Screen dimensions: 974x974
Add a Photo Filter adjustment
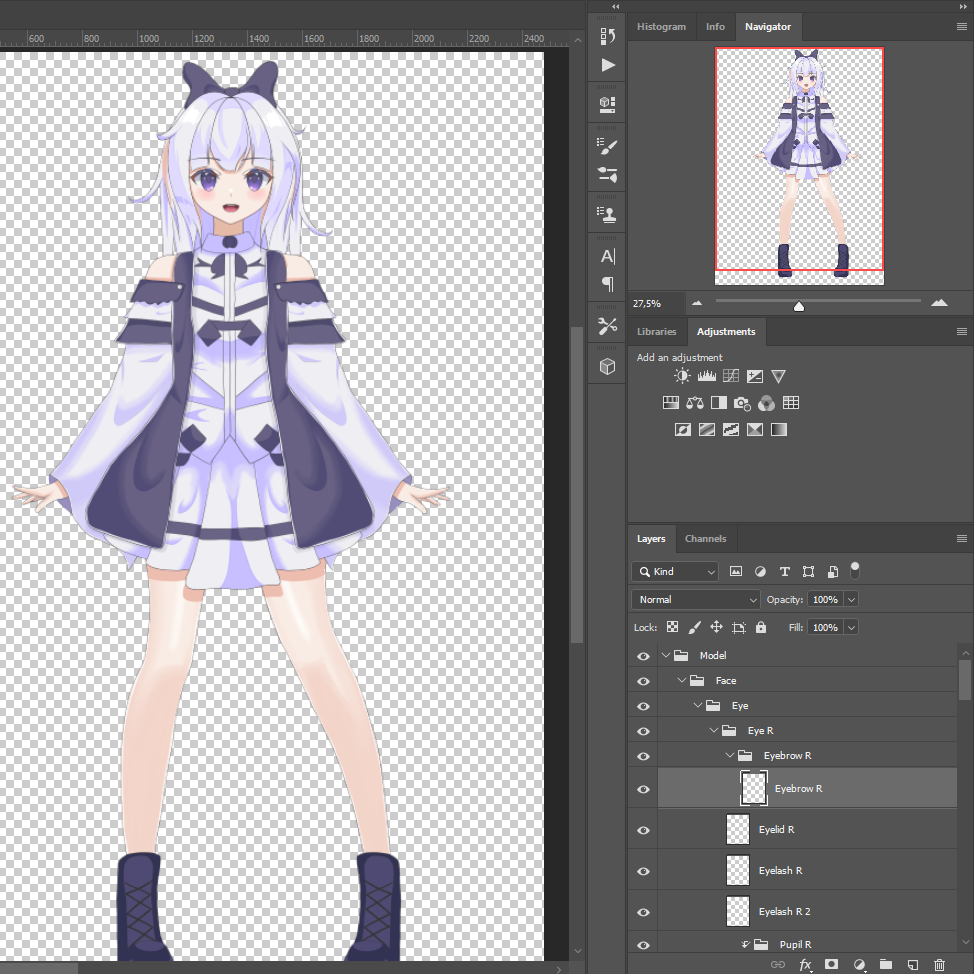click(742, 403)
